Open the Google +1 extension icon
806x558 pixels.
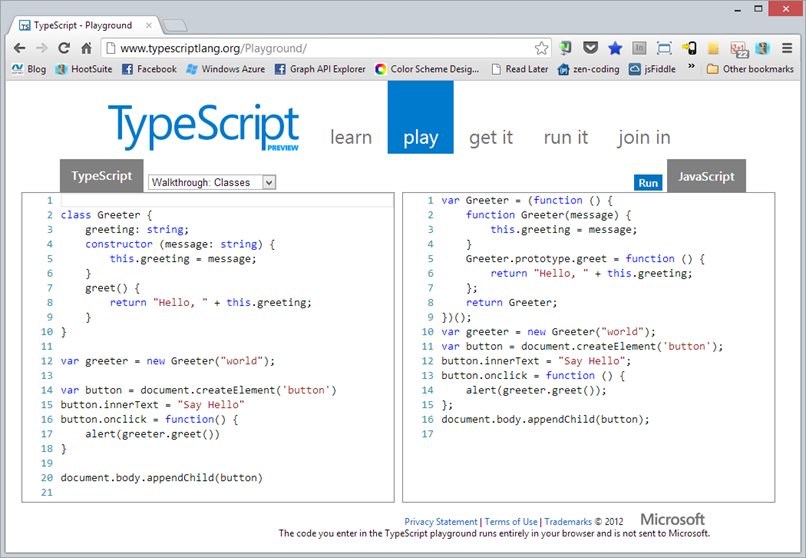click(x=739, y=49)
